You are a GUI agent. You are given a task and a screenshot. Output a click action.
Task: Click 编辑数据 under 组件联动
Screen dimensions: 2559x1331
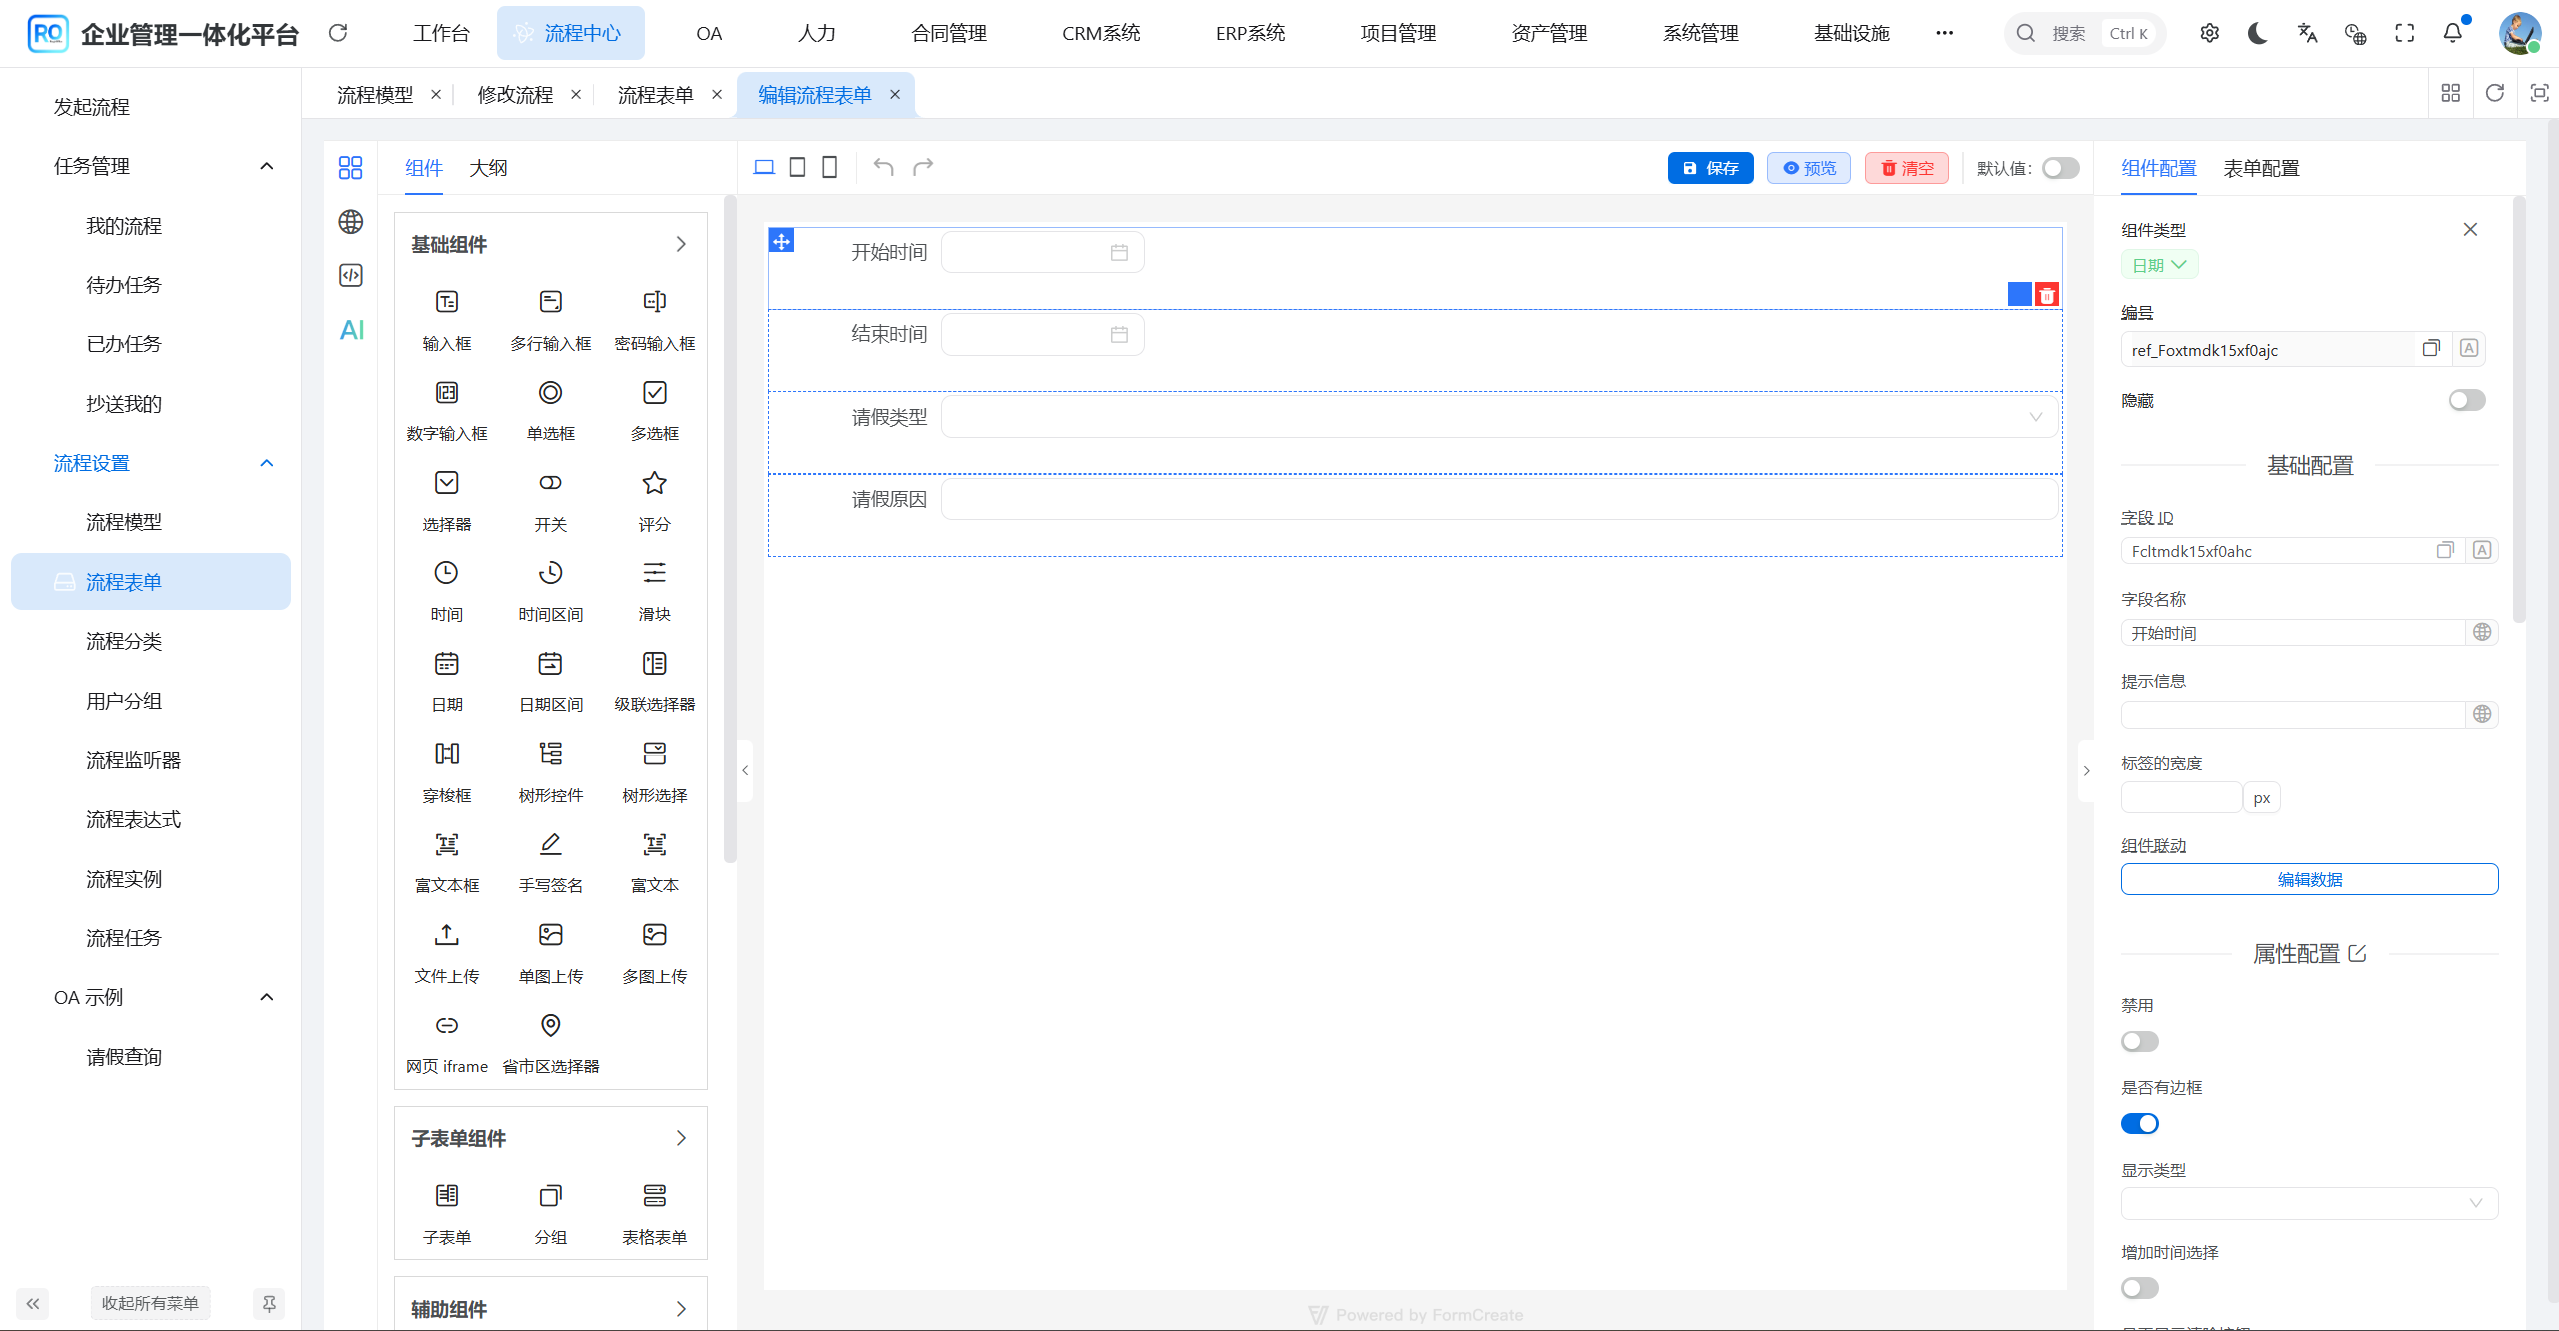point(2308,879)
